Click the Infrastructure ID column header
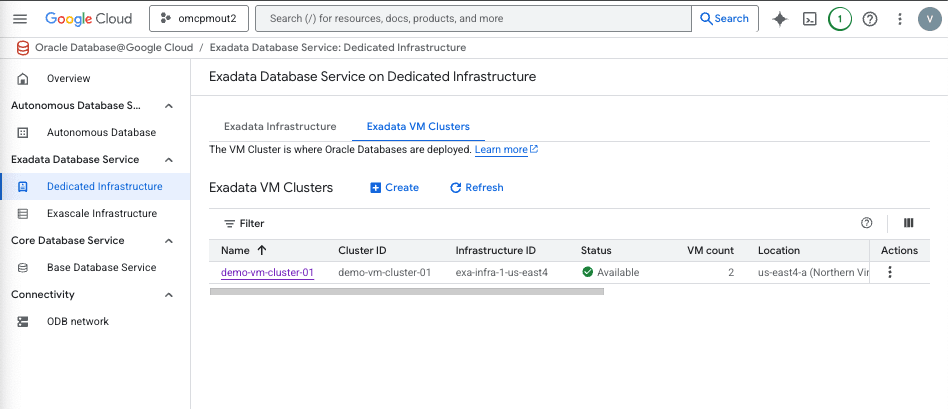Viewport: 948px width, 409px height. (496, 250)
